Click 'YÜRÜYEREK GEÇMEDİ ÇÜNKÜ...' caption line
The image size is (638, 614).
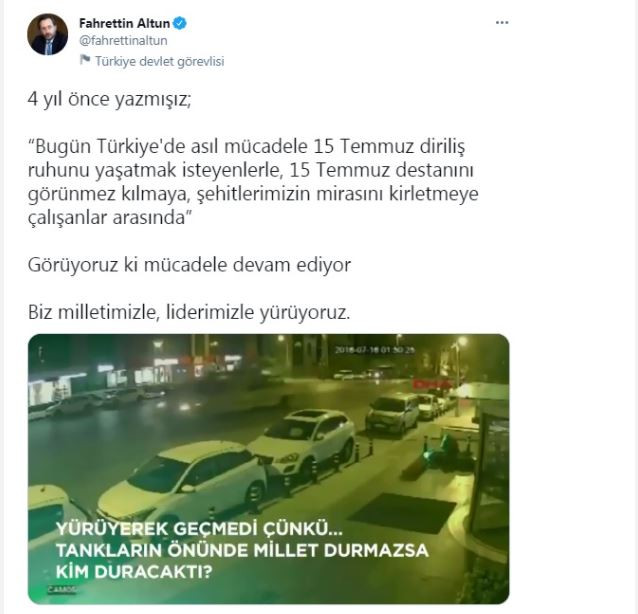pos(199,529)
